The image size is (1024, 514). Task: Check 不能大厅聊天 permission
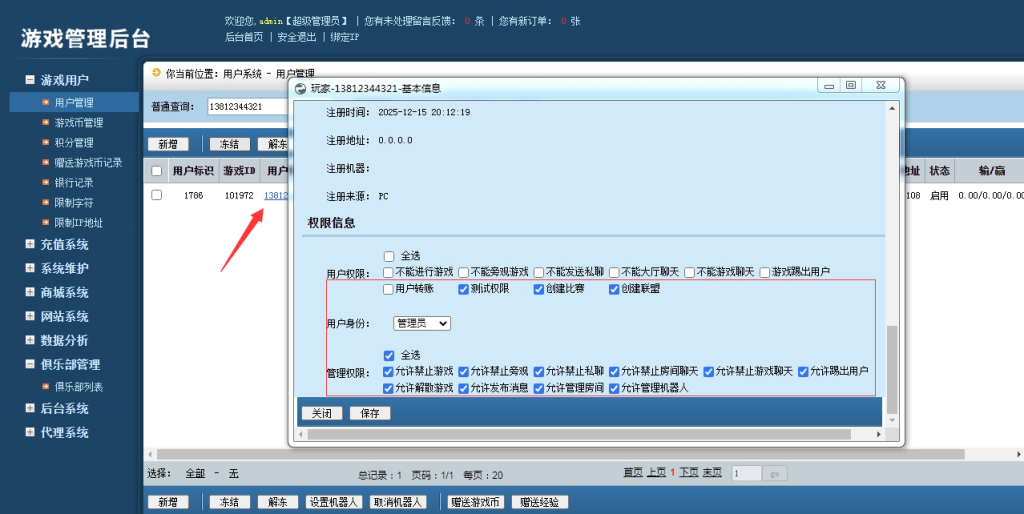(x=615, y=272)
